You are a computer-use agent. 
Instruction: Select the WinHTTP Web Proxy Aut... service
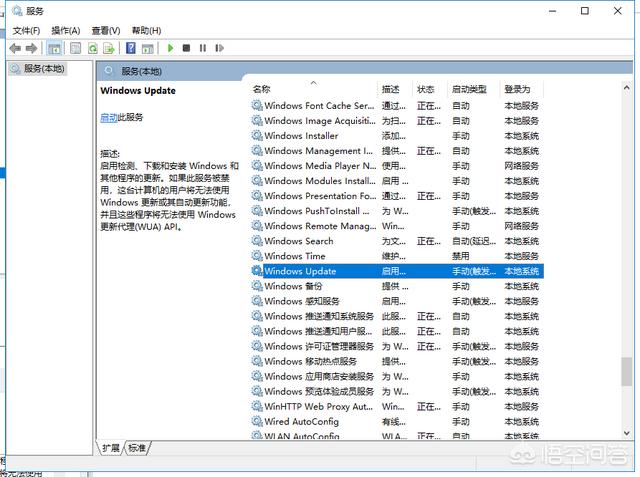[397, 406]
